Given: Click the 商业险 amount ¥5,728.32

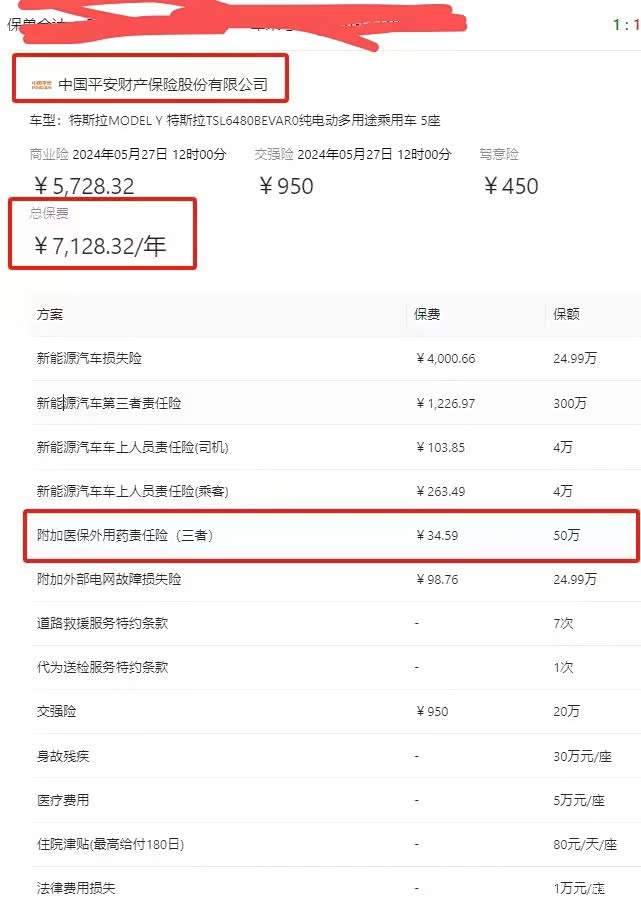Looking at the screenshot, I should coord(84,186).
